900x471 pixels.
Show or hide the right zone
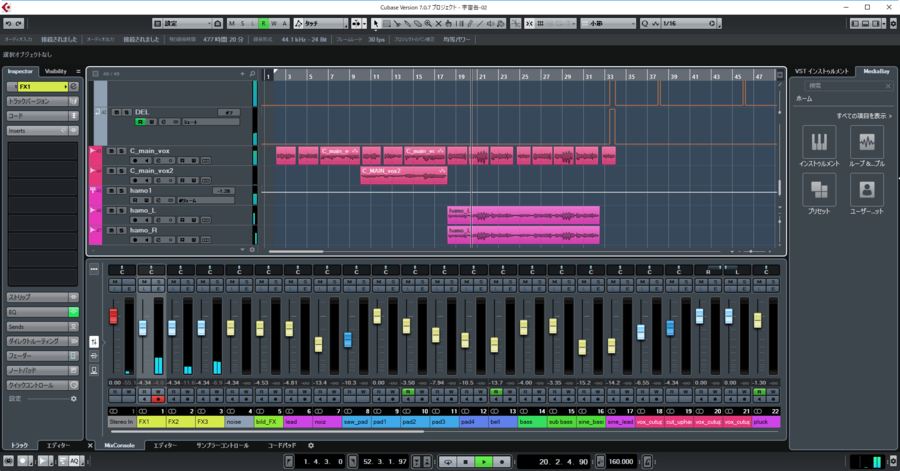(876, 24)
